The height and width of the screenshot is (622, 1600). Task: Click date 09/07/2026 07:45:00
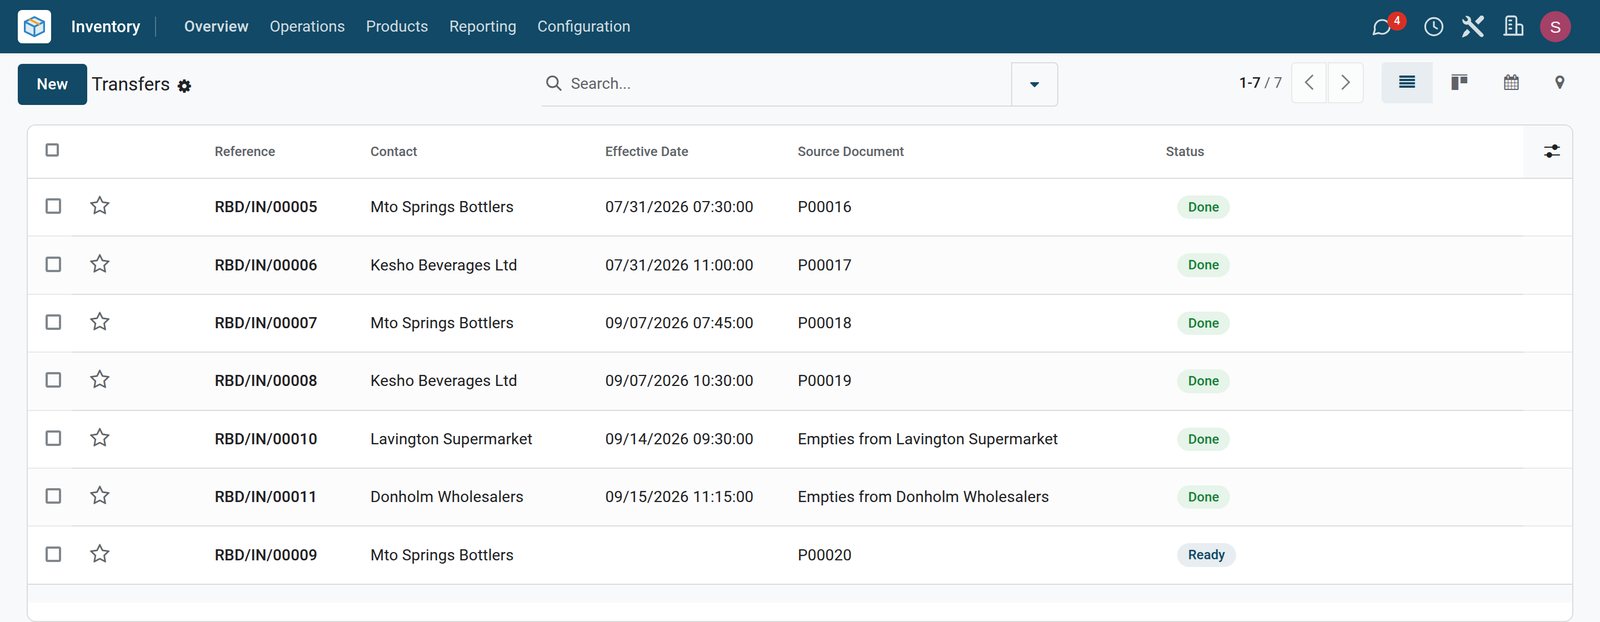679,323
